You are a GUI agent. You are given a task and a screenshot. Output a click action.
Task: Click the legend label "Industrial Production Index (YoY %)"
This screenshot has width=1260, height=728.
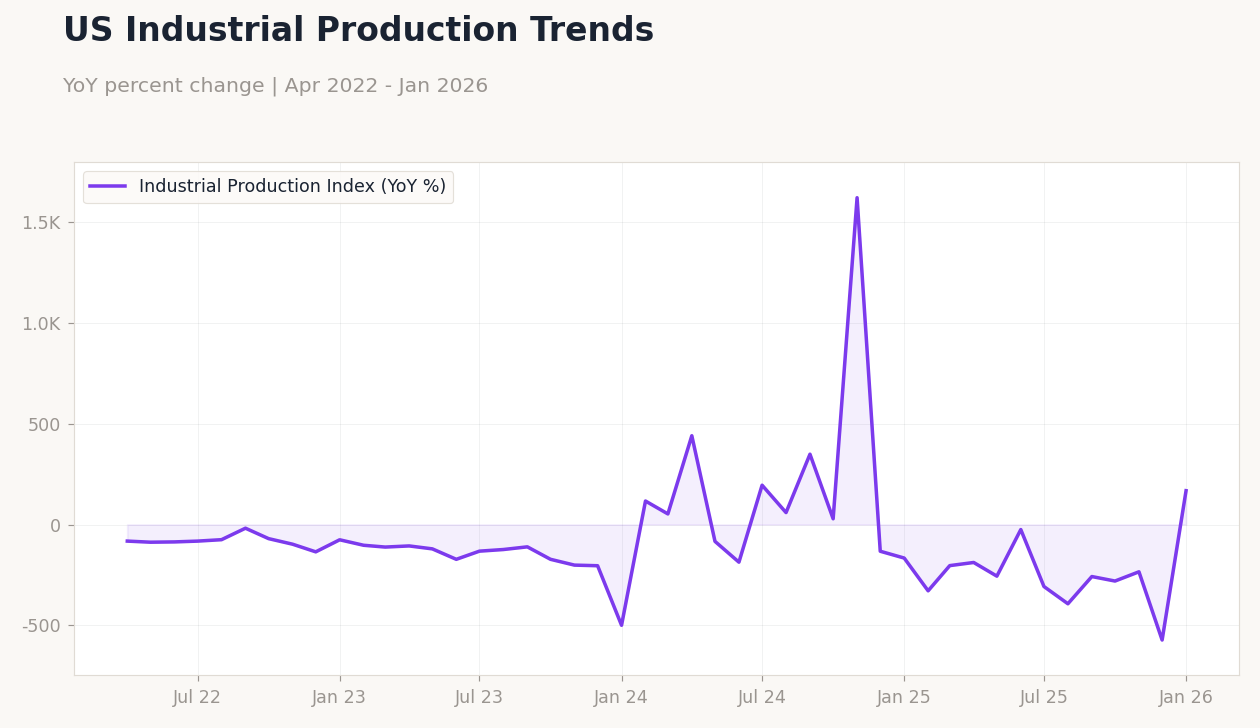[x=292, y=187]
